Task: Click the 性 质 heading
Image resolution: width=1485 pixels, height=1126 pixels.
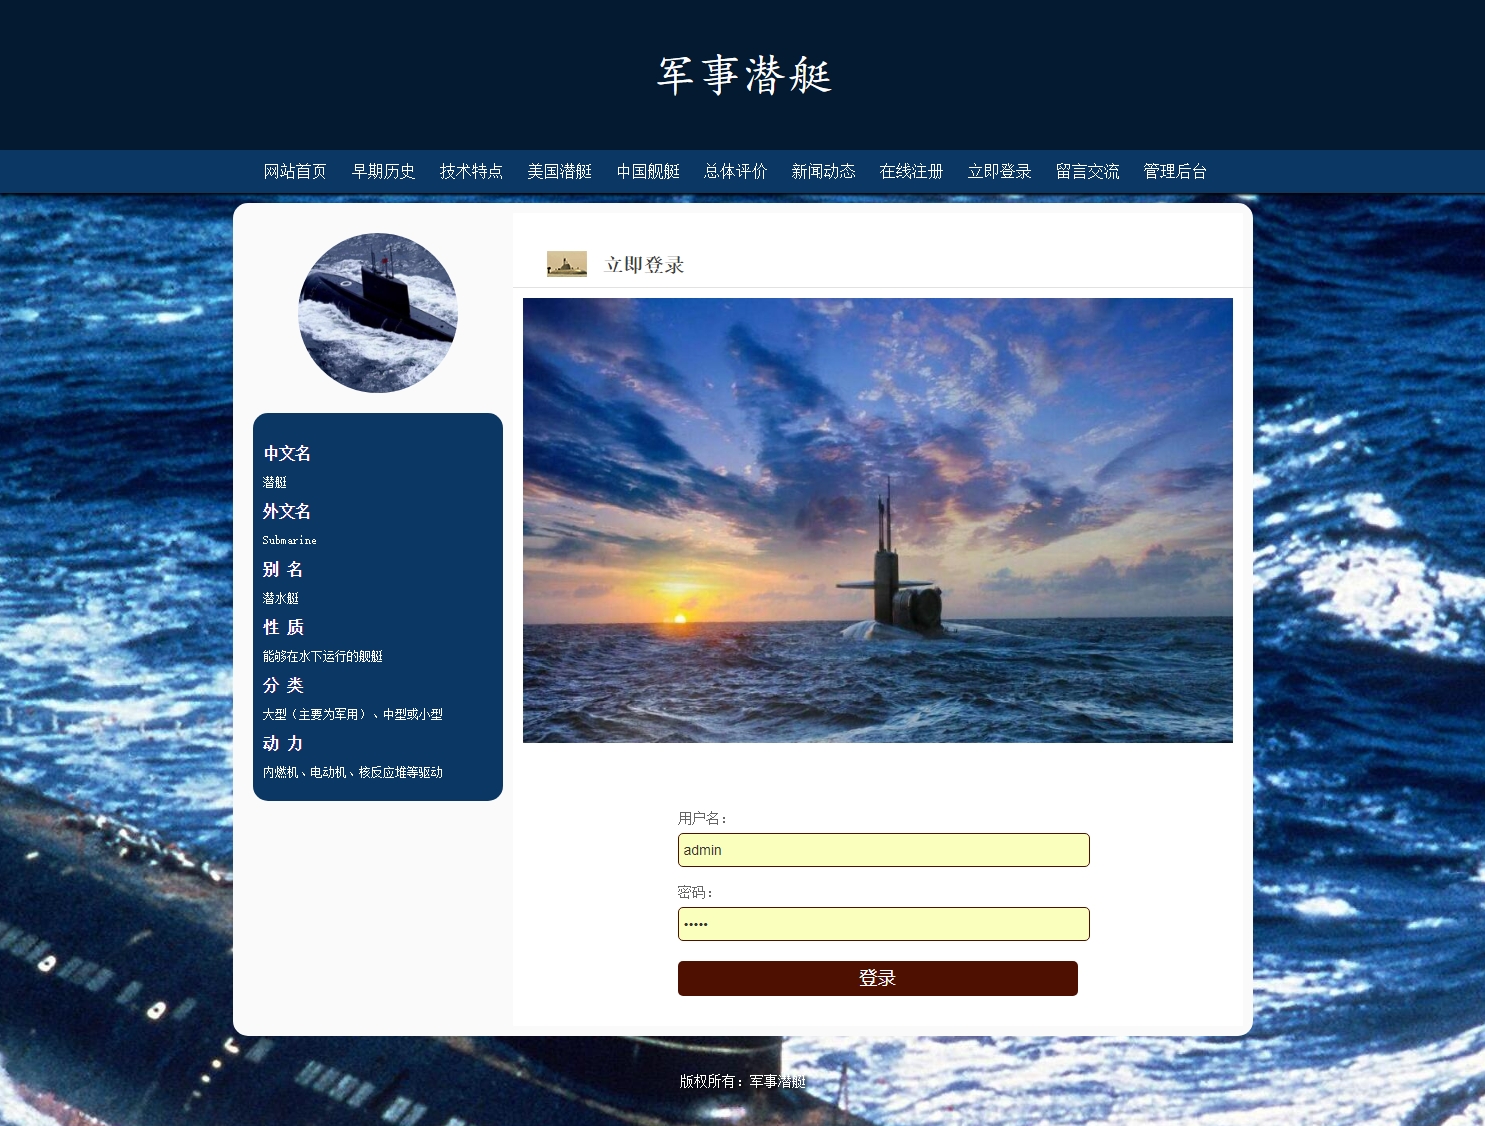Action: tap(283, 627)
